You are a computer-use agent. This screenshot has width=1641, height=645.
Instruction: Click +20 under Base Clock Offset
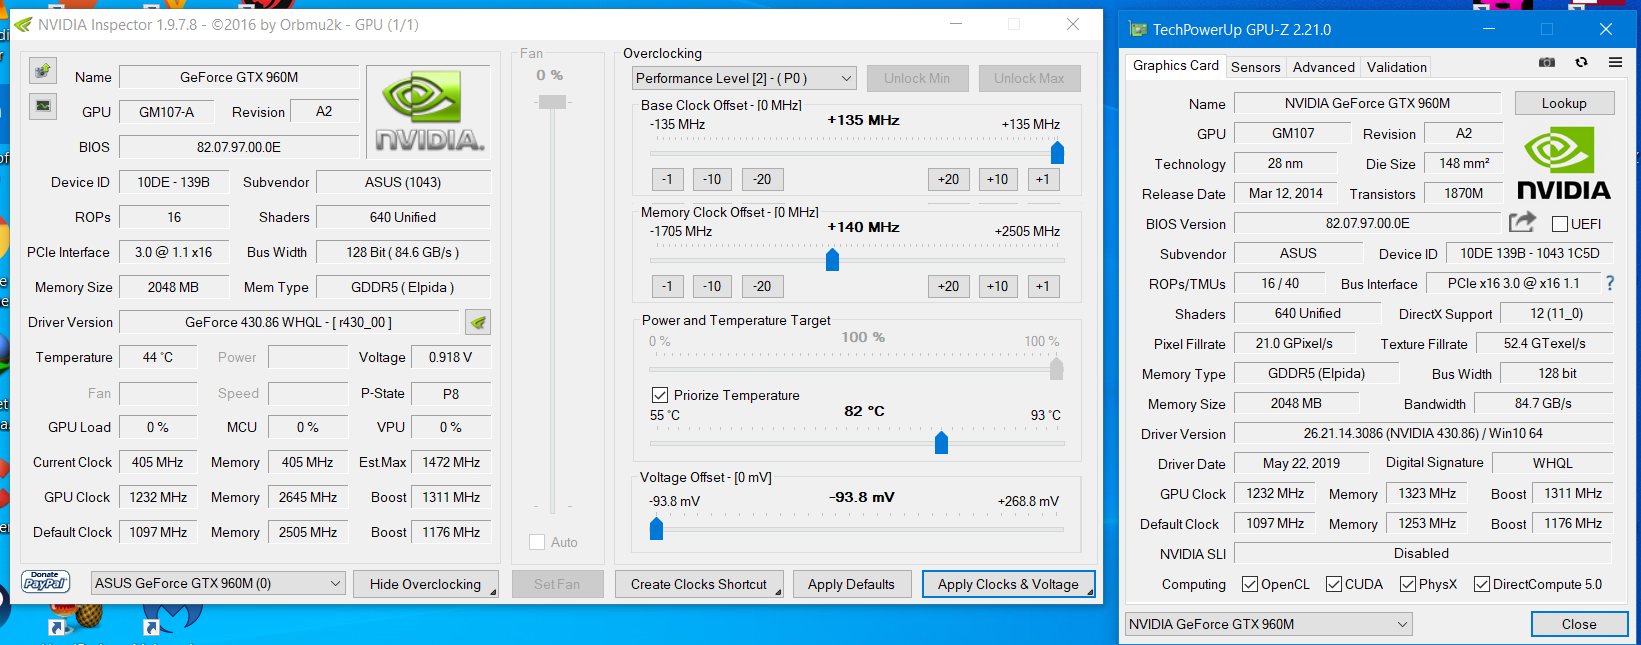[949, 179]
